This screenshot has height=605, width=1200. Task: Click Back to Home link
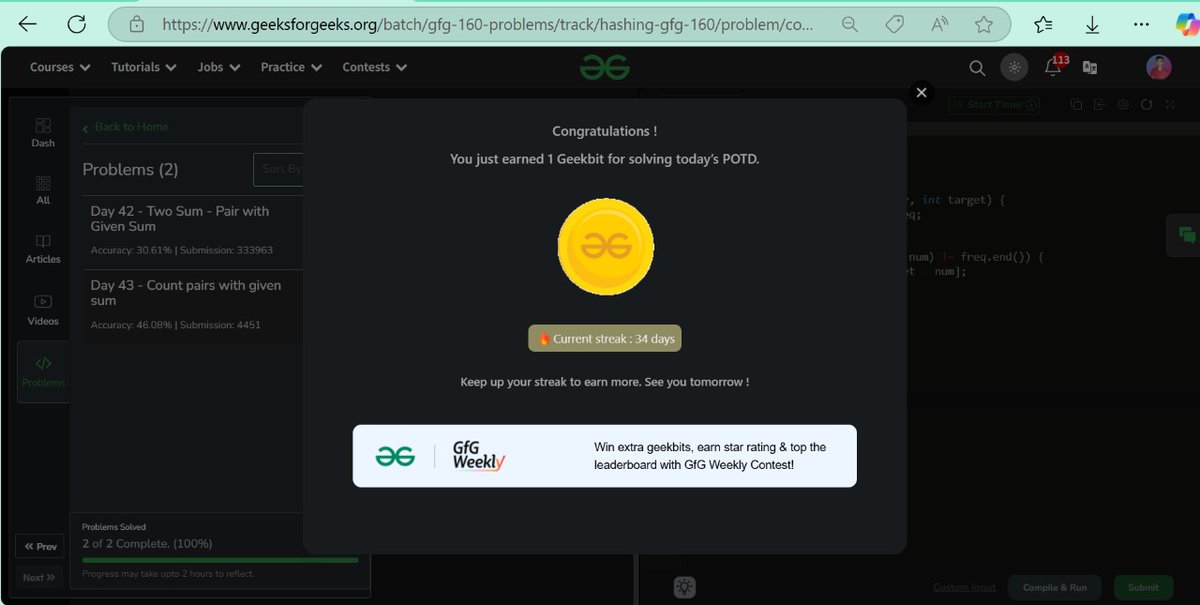point(125,127)
